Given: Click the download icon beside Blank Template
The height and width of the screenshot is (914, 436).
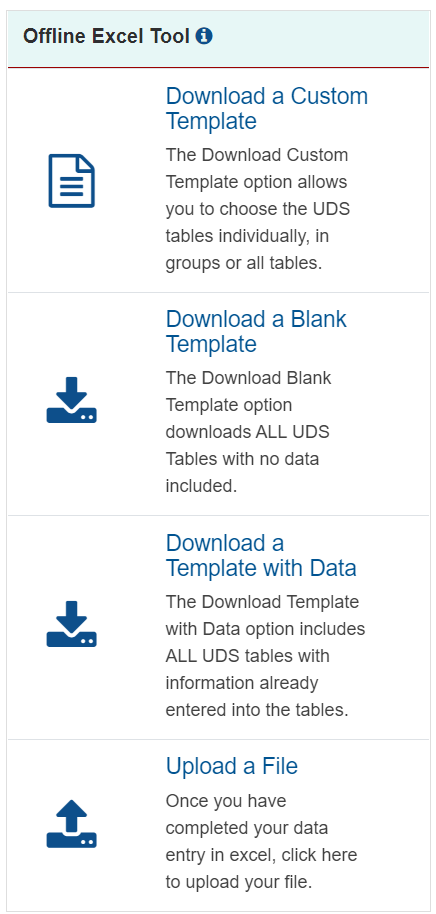Looking at the screenshot, I should (x=72, y=400).
